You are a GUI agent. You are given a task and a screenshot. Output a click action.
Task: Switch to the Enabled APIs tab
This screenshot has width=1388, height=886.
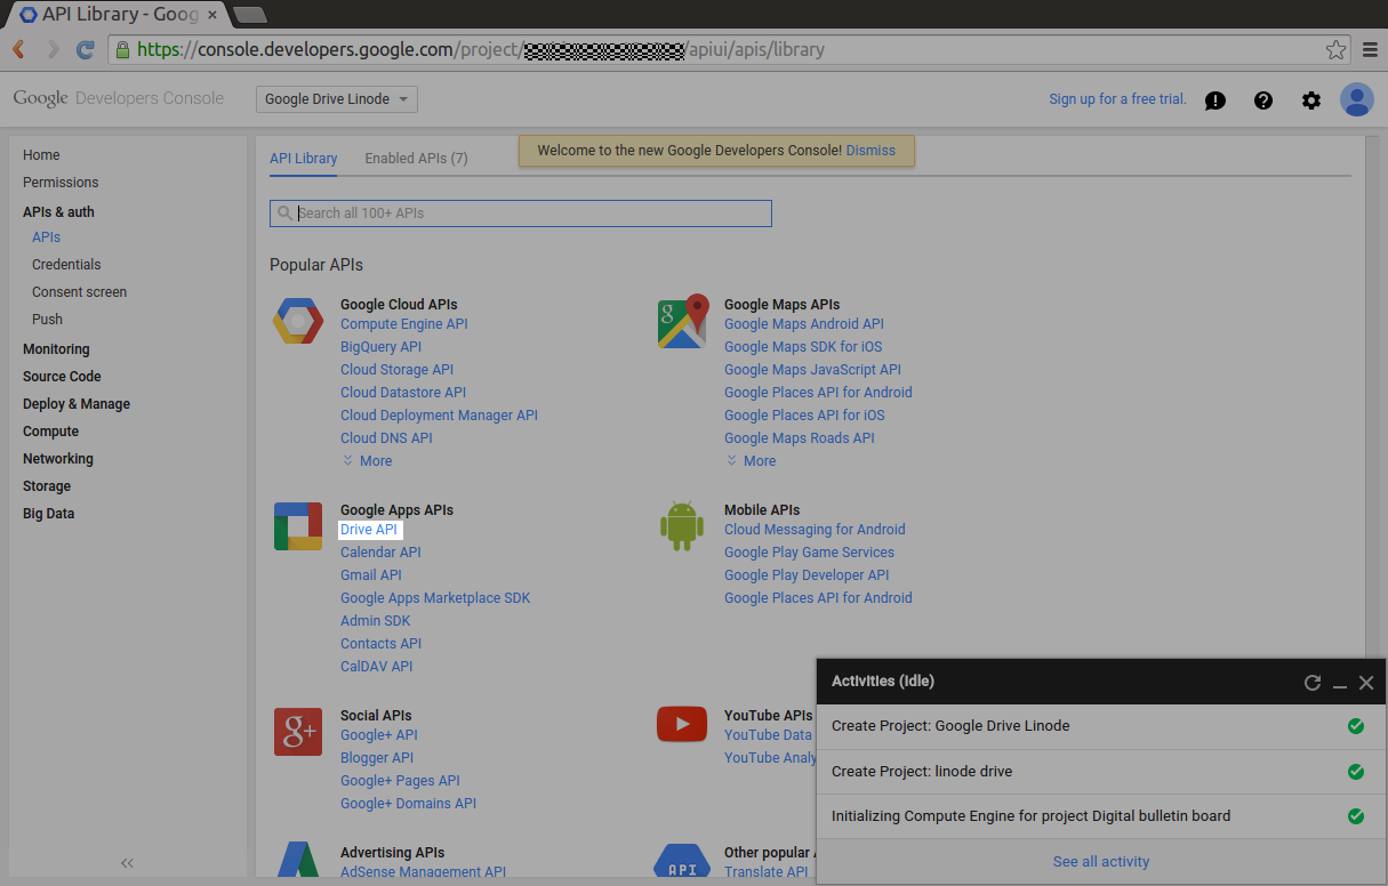click(416, 157)
